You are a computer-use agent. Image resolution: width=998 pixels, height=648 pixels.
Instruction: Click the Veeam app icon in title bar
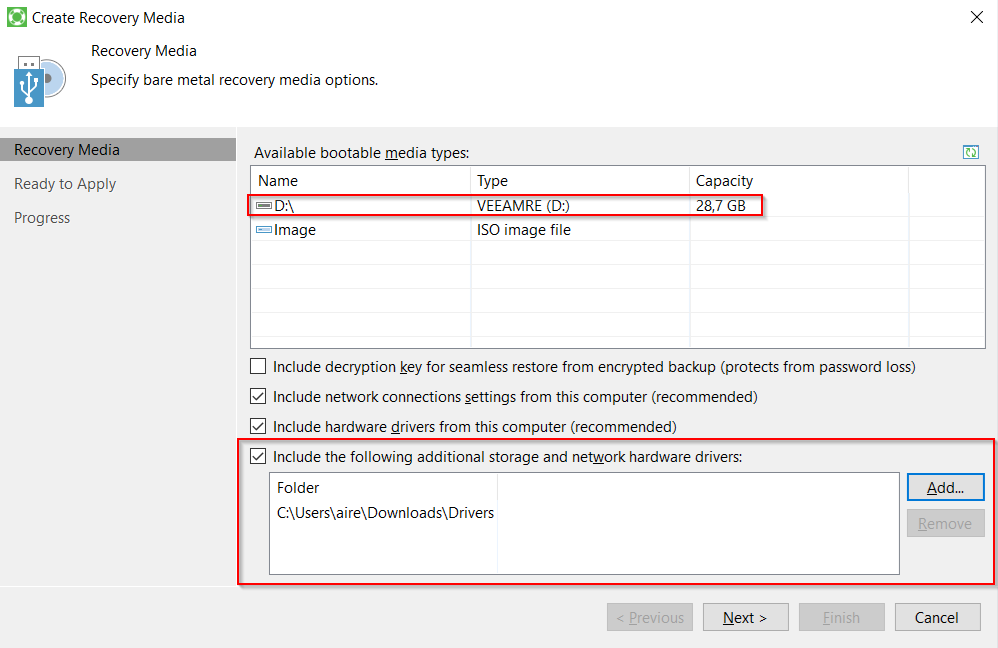tap(16, 17)
